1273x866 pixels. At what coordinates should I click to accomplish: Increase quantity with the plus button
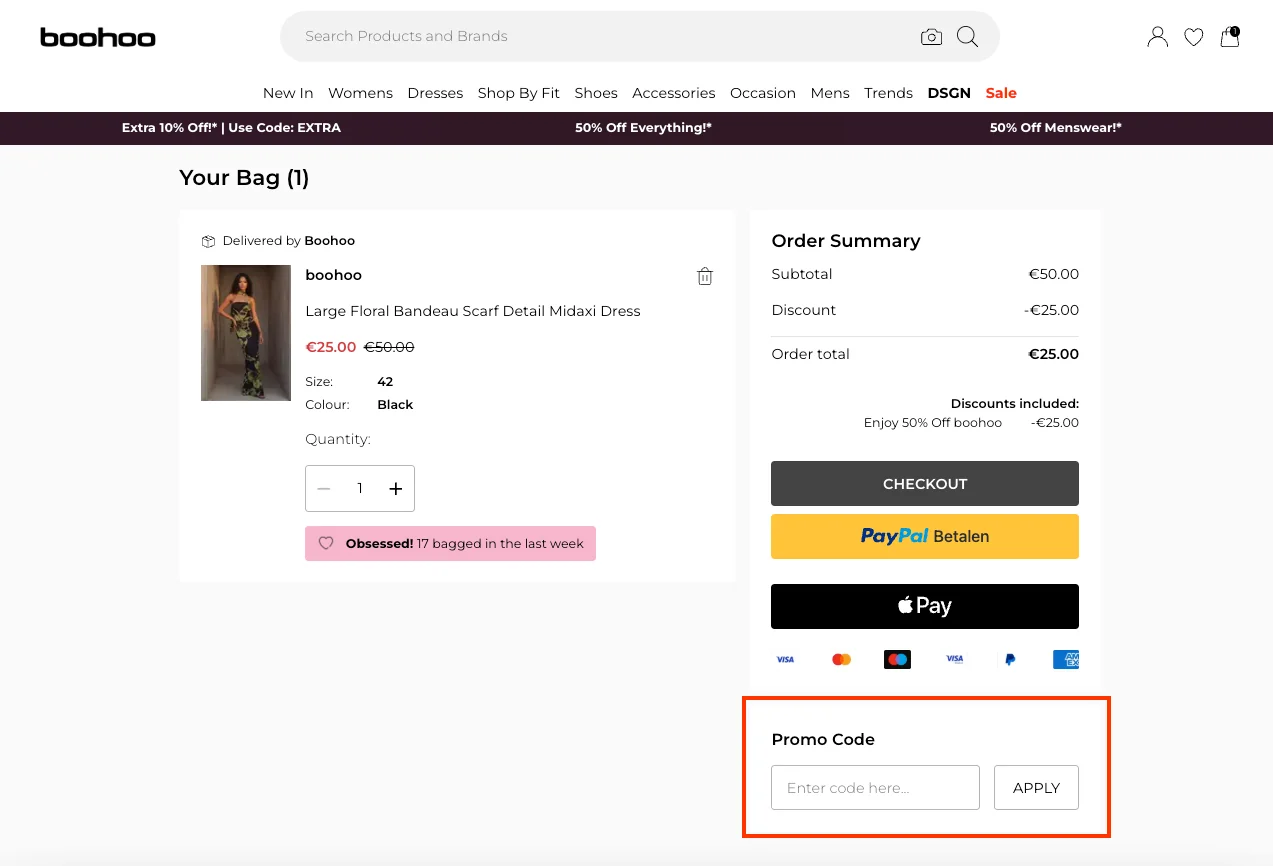click(396, 488)
